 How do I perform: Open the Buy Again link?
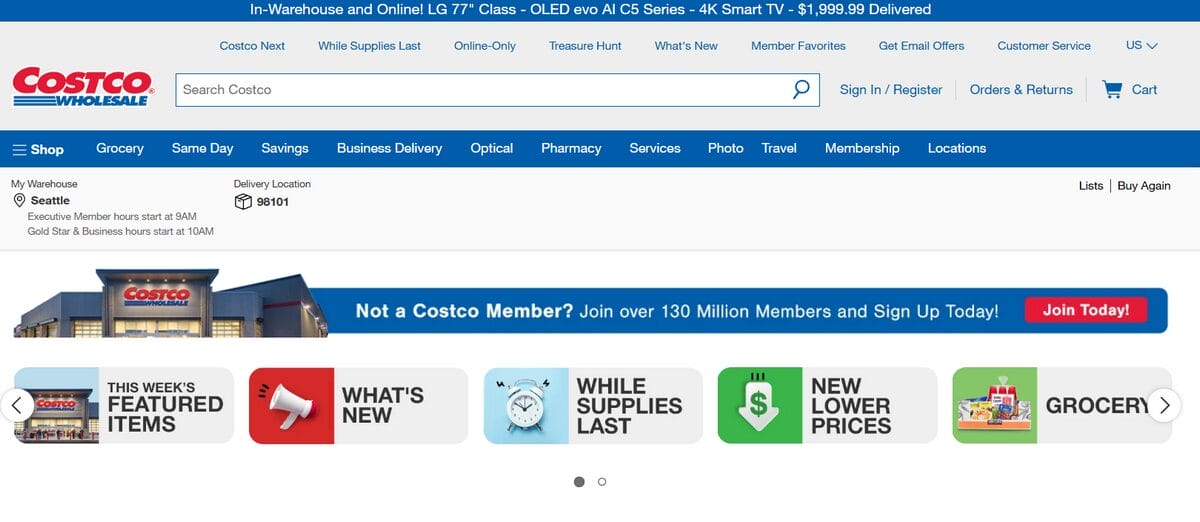click(1144, 186)
